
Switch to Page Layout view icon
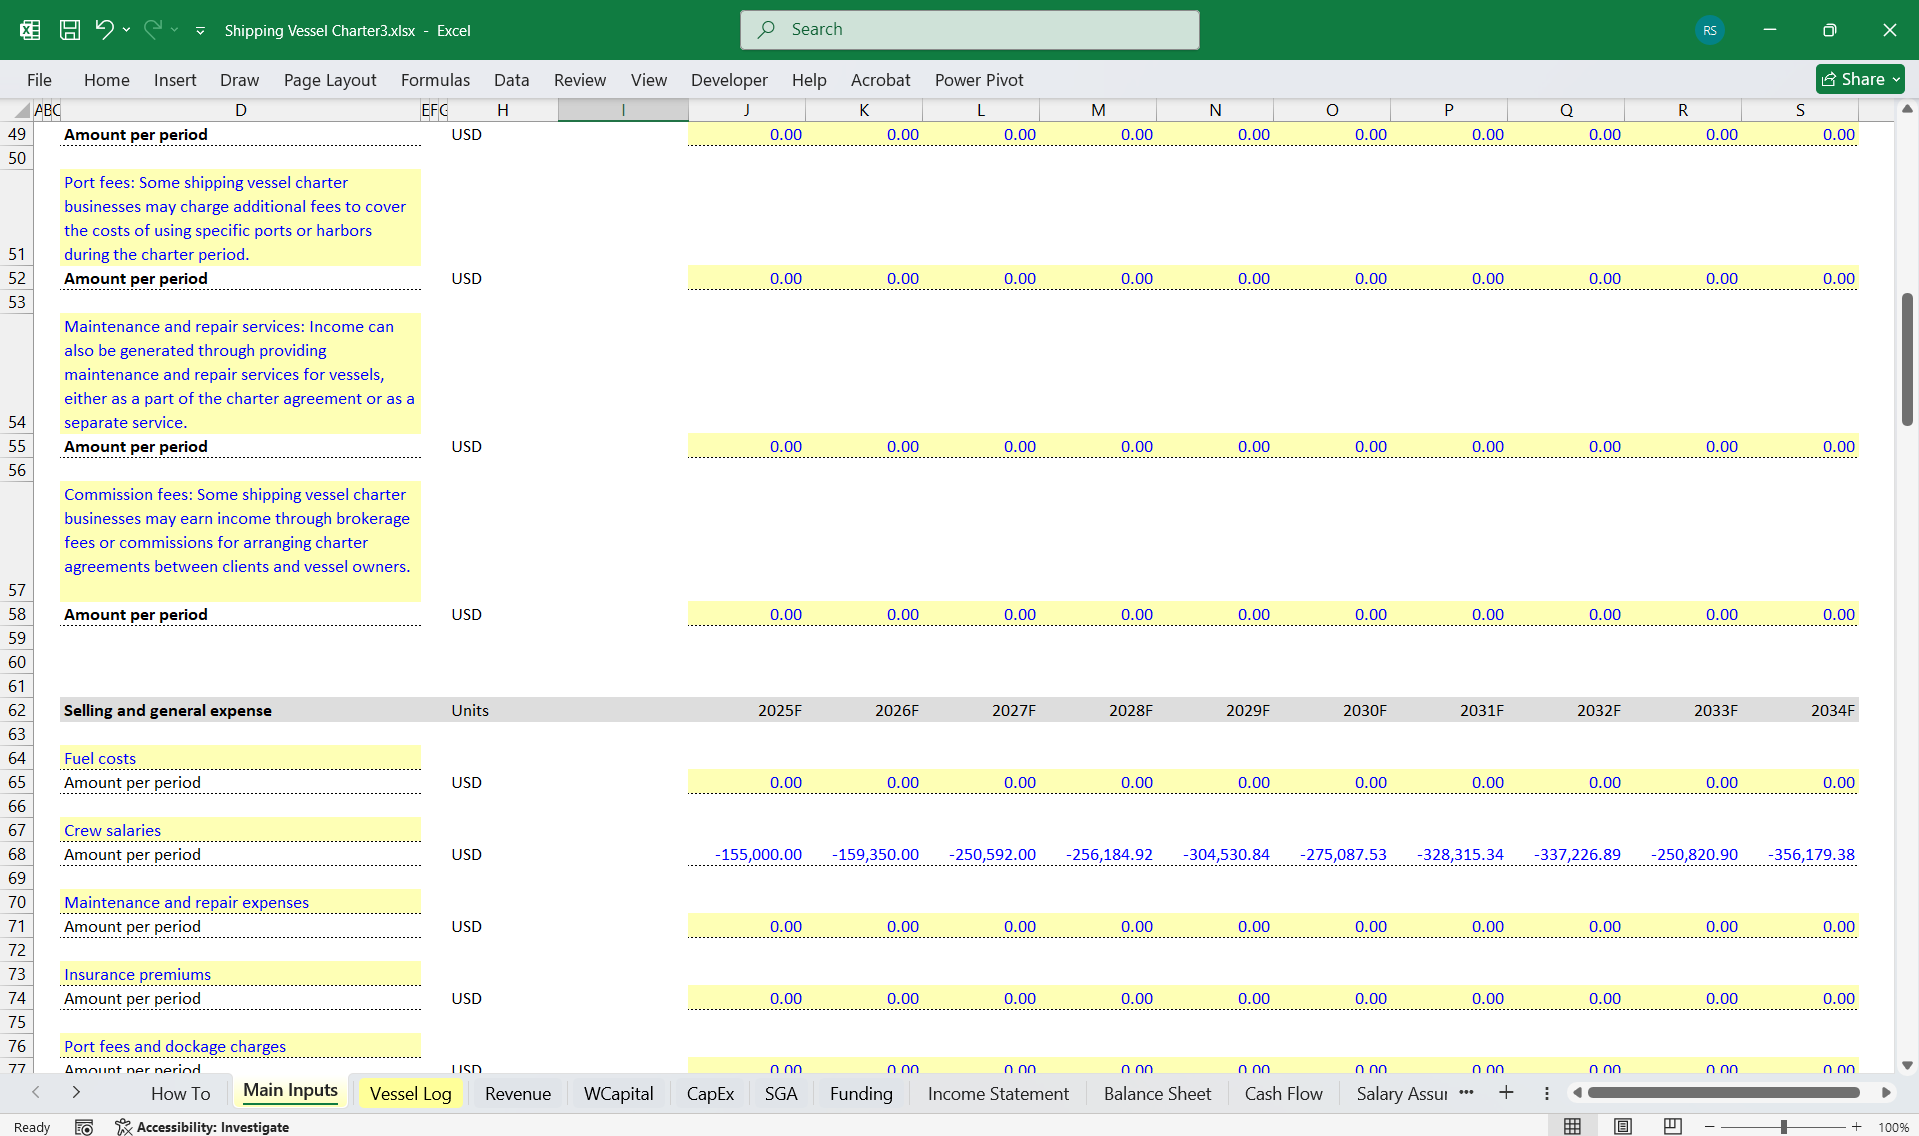coord(1622,1127)
